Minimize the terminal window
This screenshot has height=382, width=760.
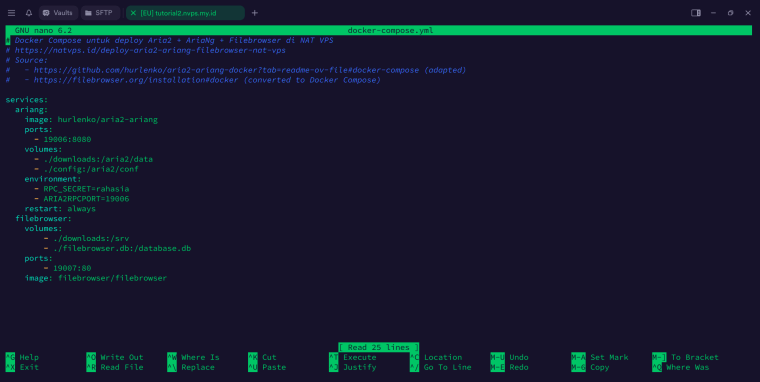click(x=713, y=13)
